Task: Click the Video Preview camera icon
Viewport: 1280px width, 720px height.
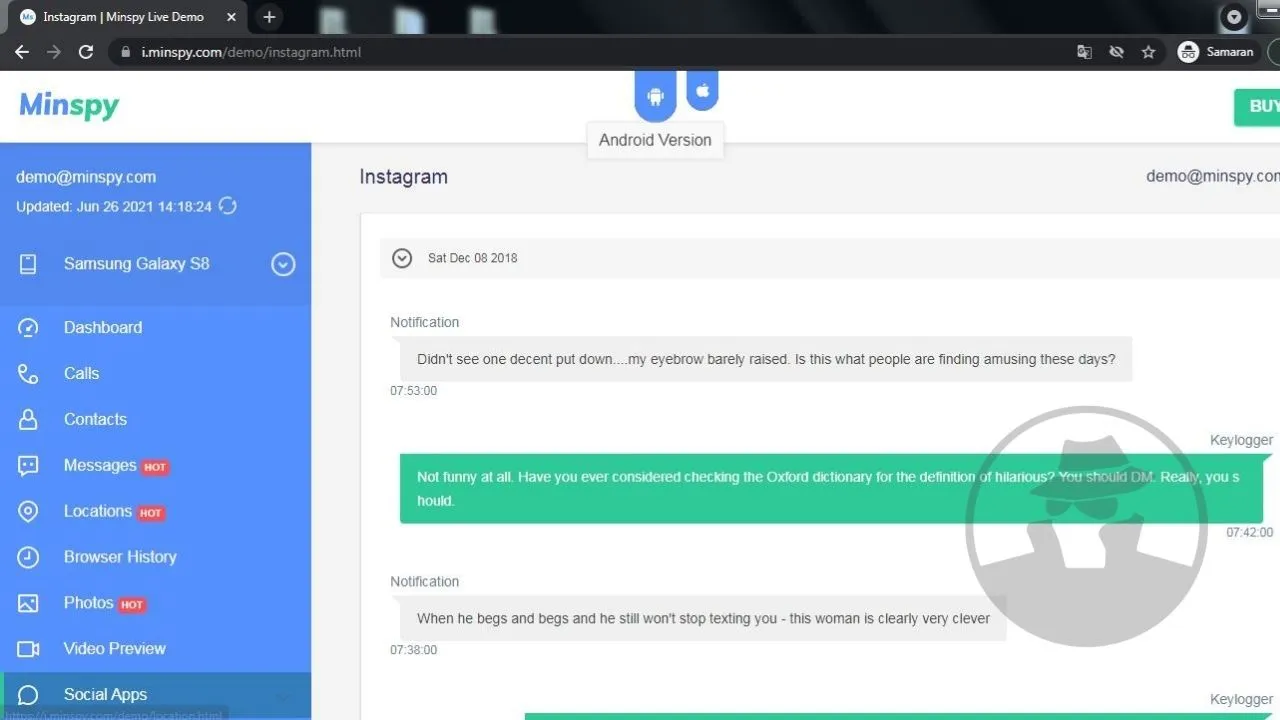Action: click(x=28, y=649)
